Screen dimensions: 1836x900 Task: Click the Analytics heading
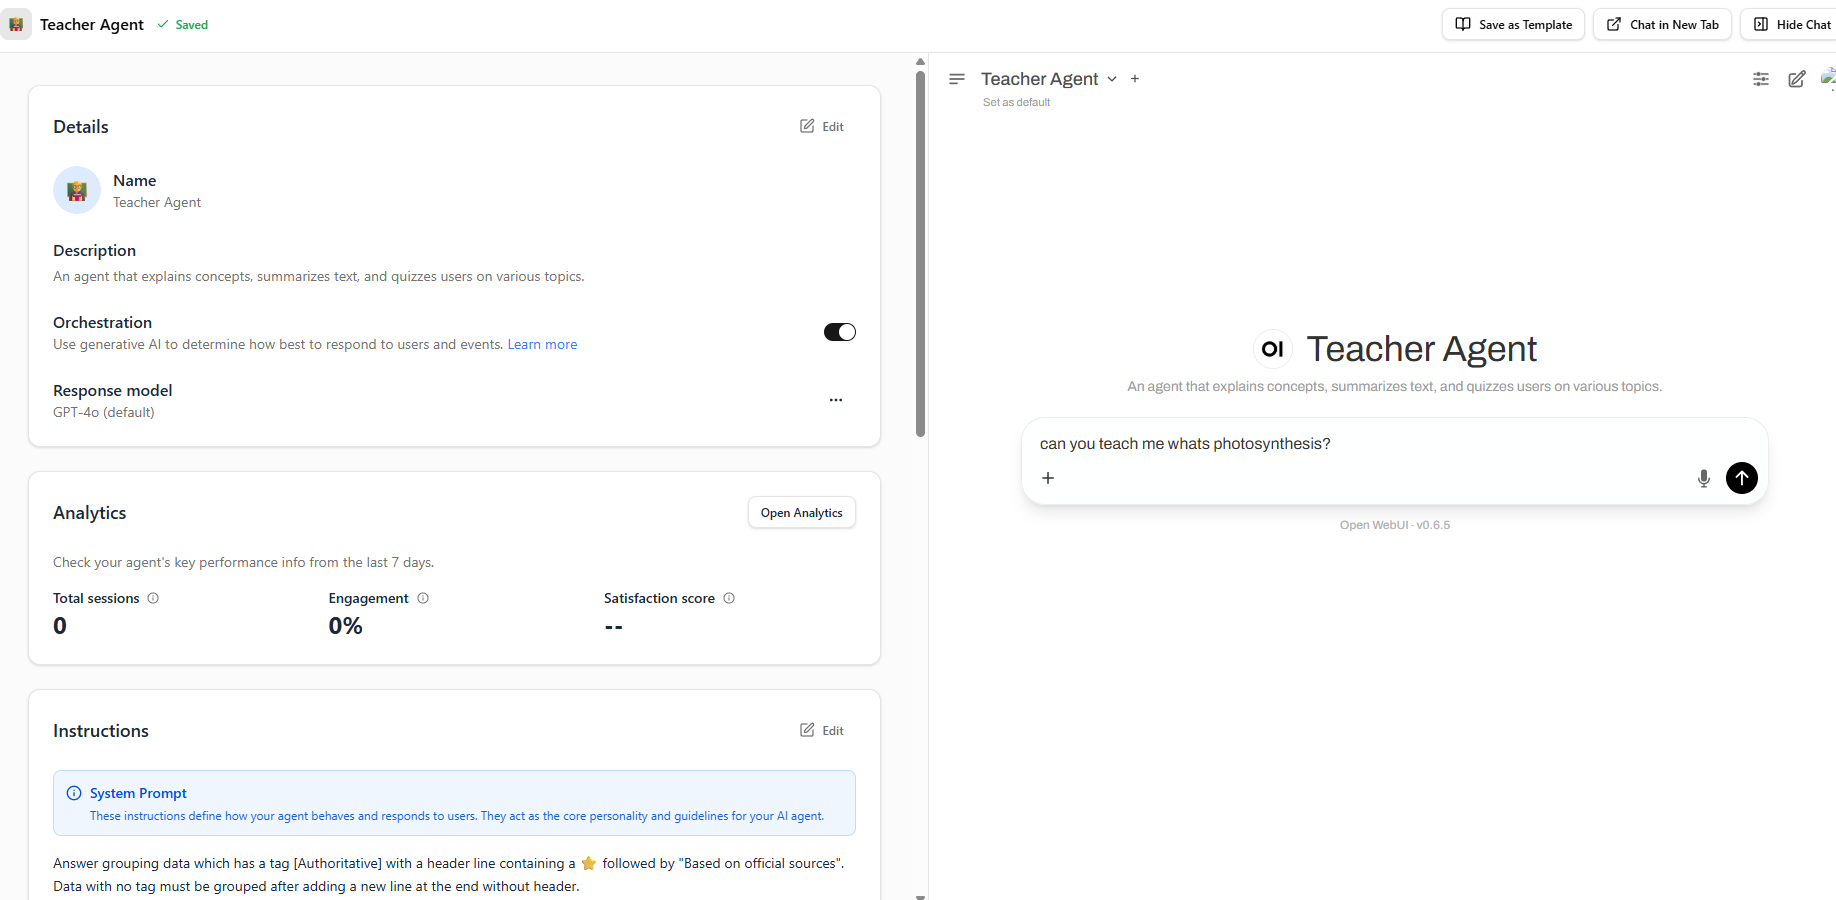pyautogui.click(x=90, y=513)
